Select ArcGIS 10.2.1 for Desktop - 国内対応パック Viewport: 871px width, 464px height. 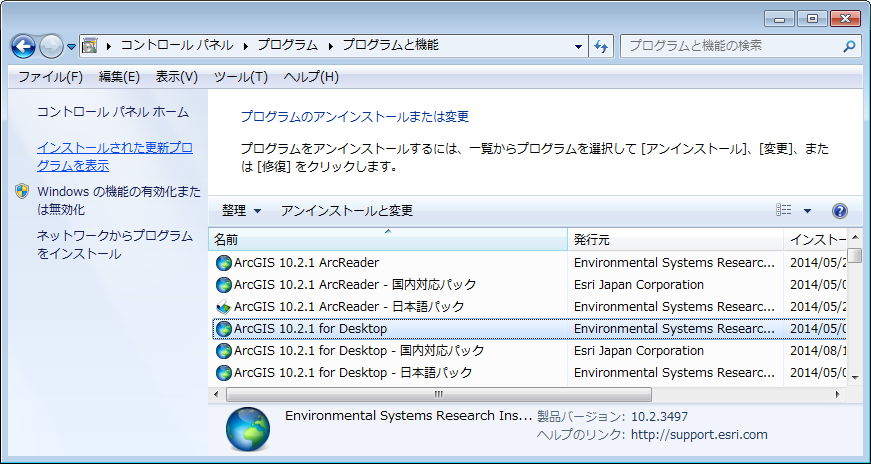point(530,351)
